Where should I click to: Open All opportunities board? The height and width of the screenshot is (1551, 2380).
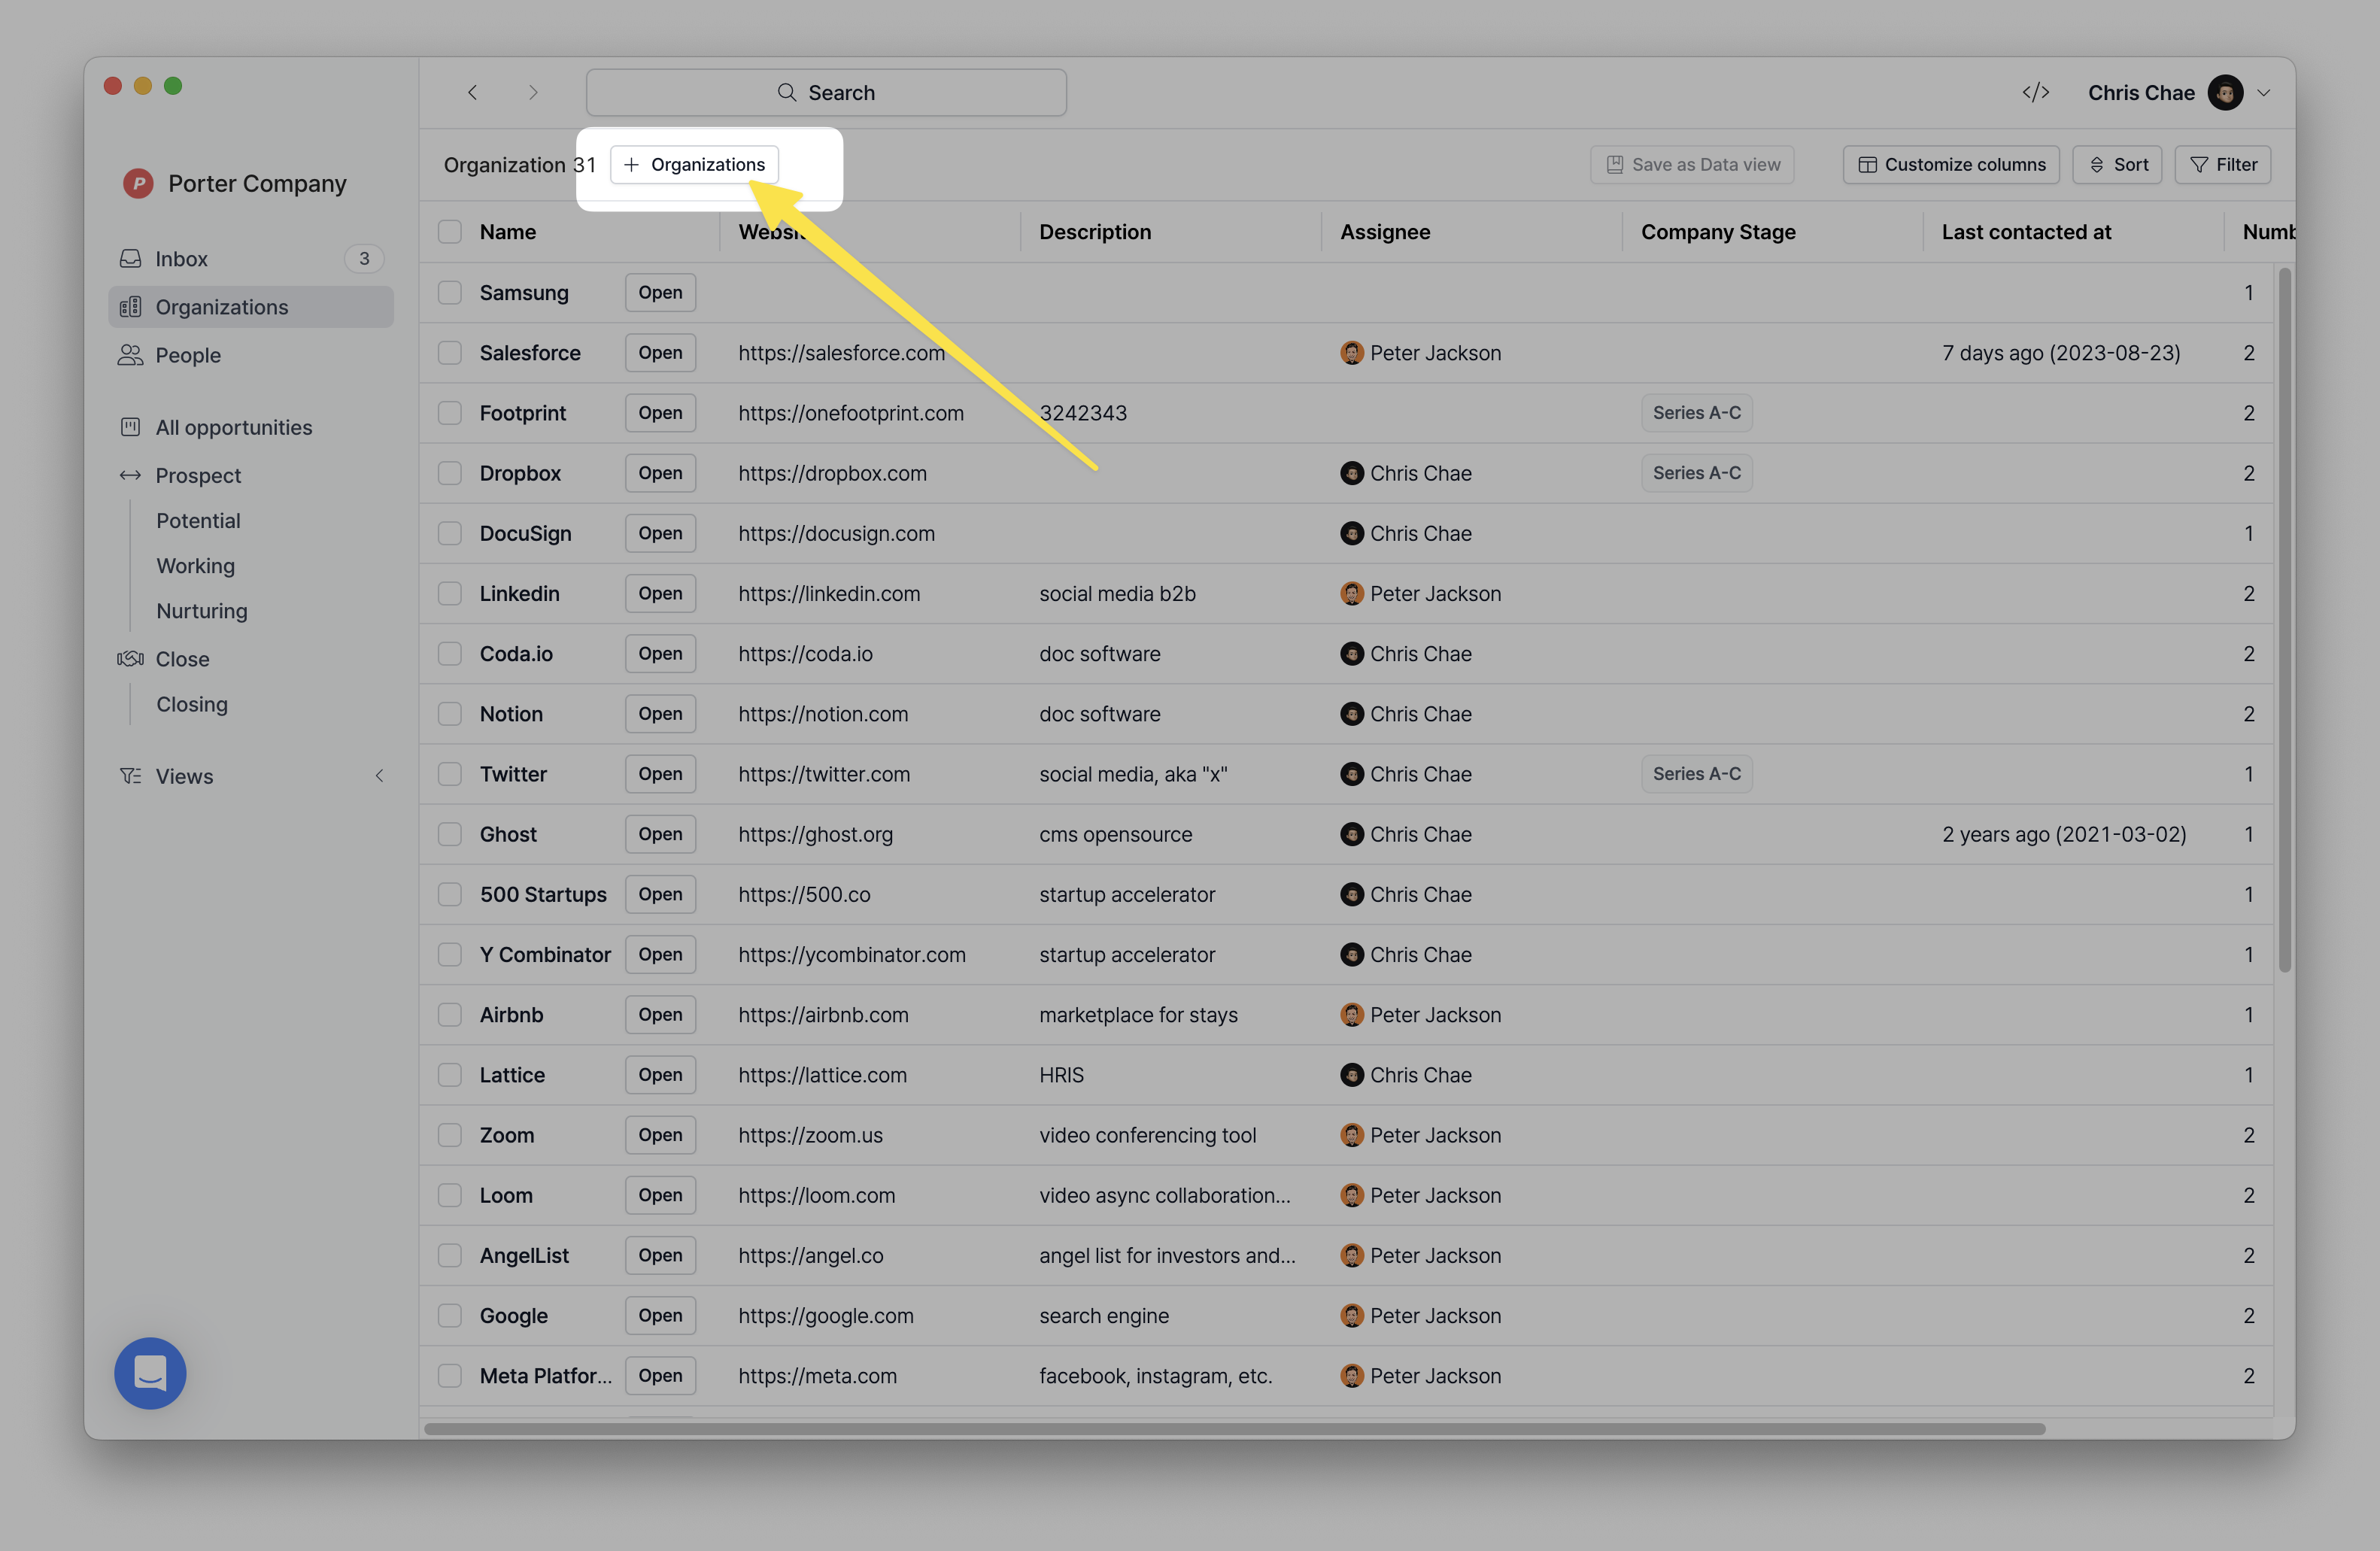click(233, 427)
